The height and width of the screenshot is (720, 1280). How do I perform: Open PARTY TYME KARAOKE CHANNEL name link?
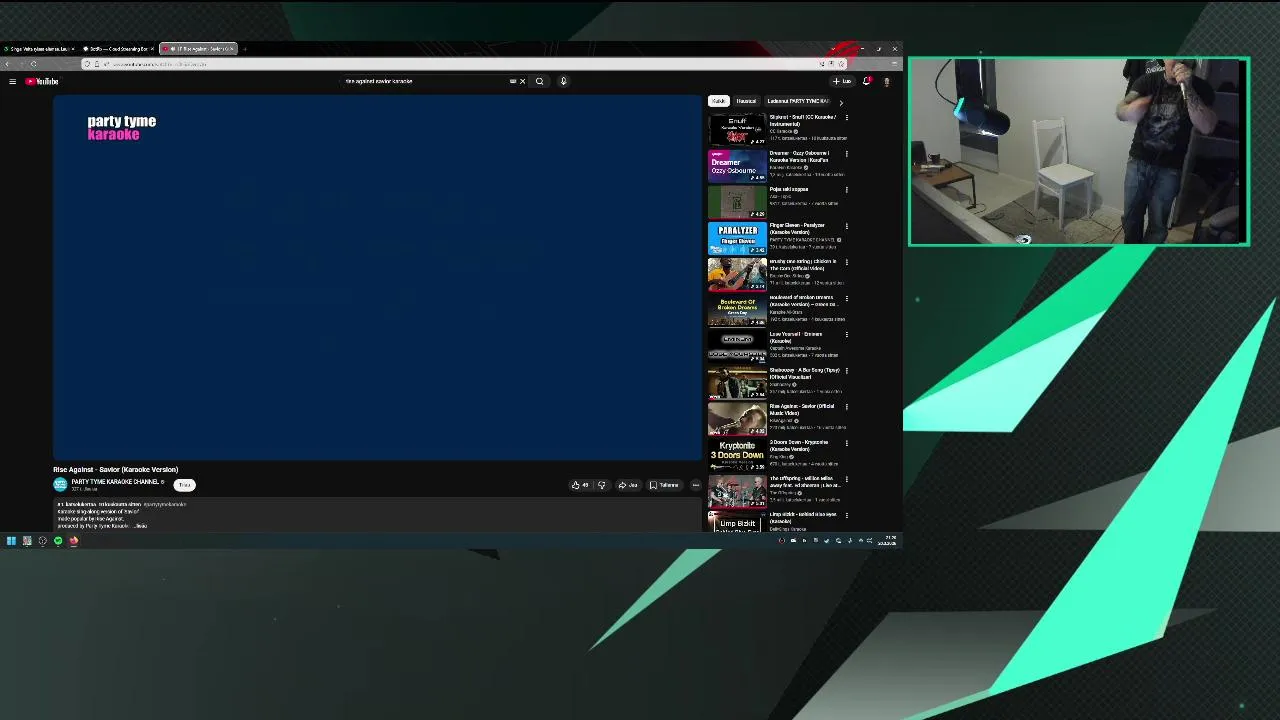(115, 482)
